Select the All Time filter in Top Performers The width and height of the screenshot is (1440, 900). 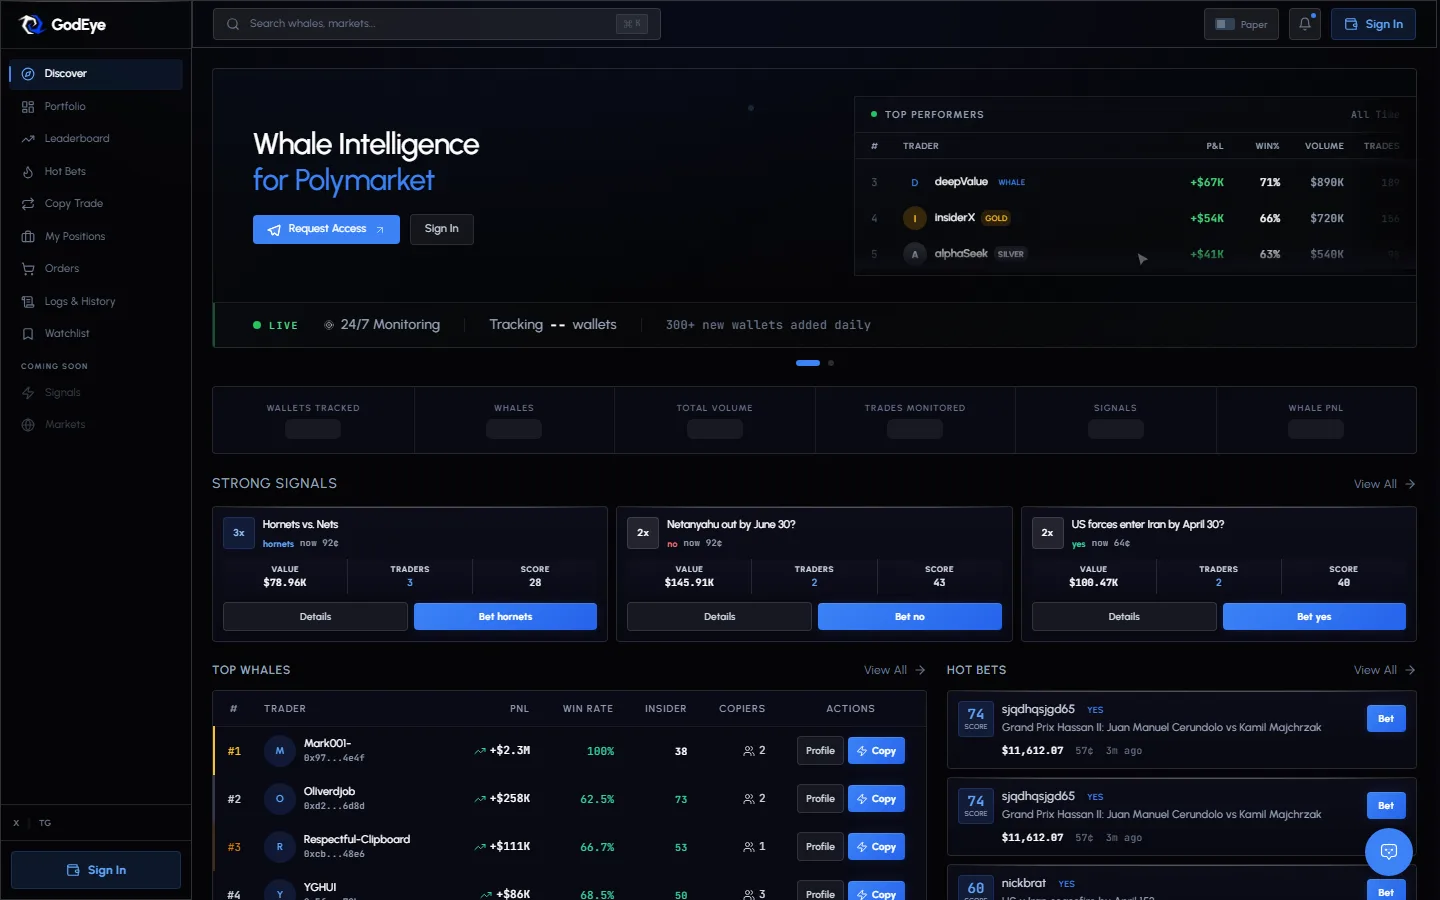(x=1374, y=115)
